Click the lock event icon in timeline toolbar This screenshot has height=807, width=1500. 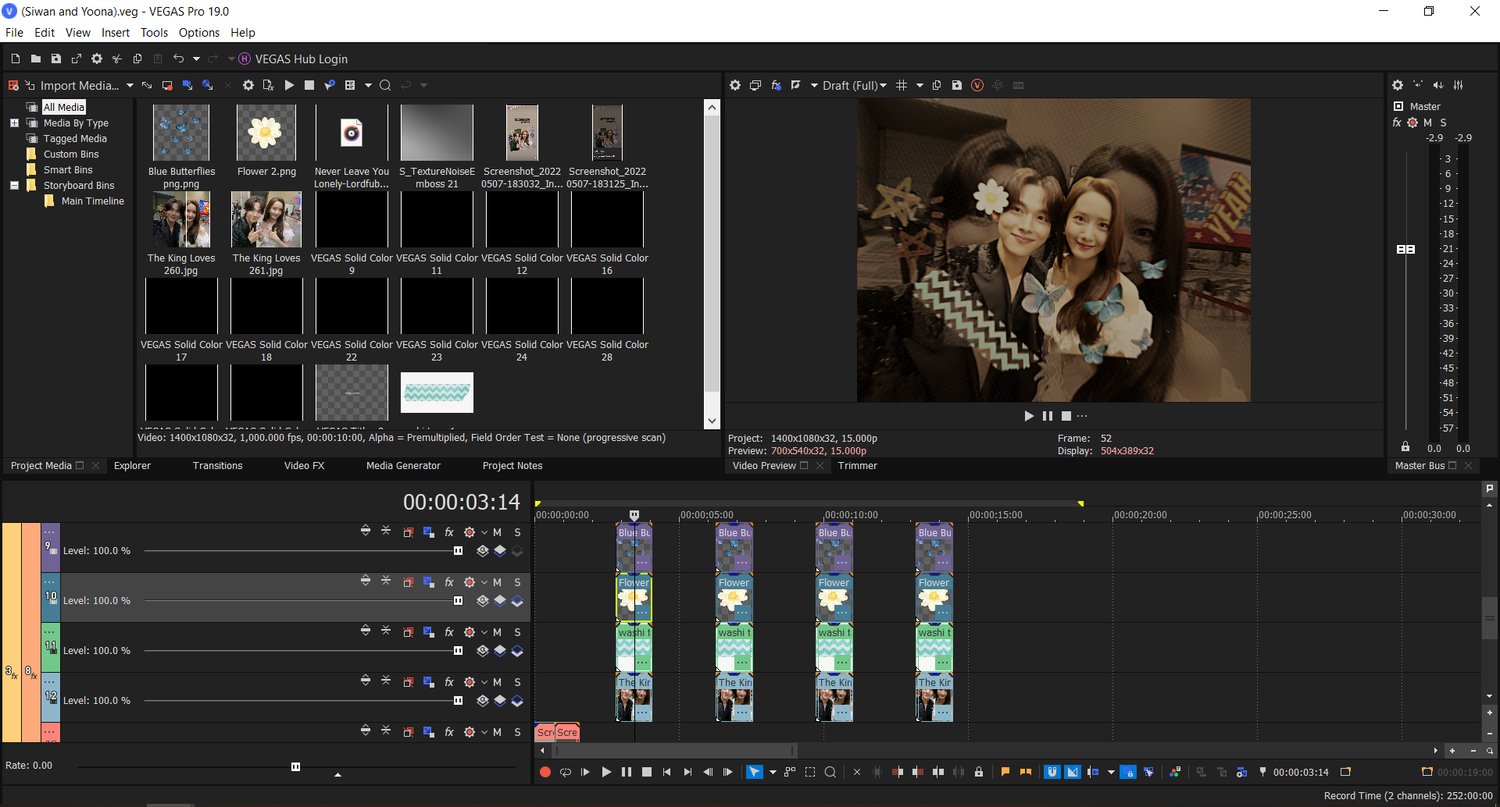978,772
